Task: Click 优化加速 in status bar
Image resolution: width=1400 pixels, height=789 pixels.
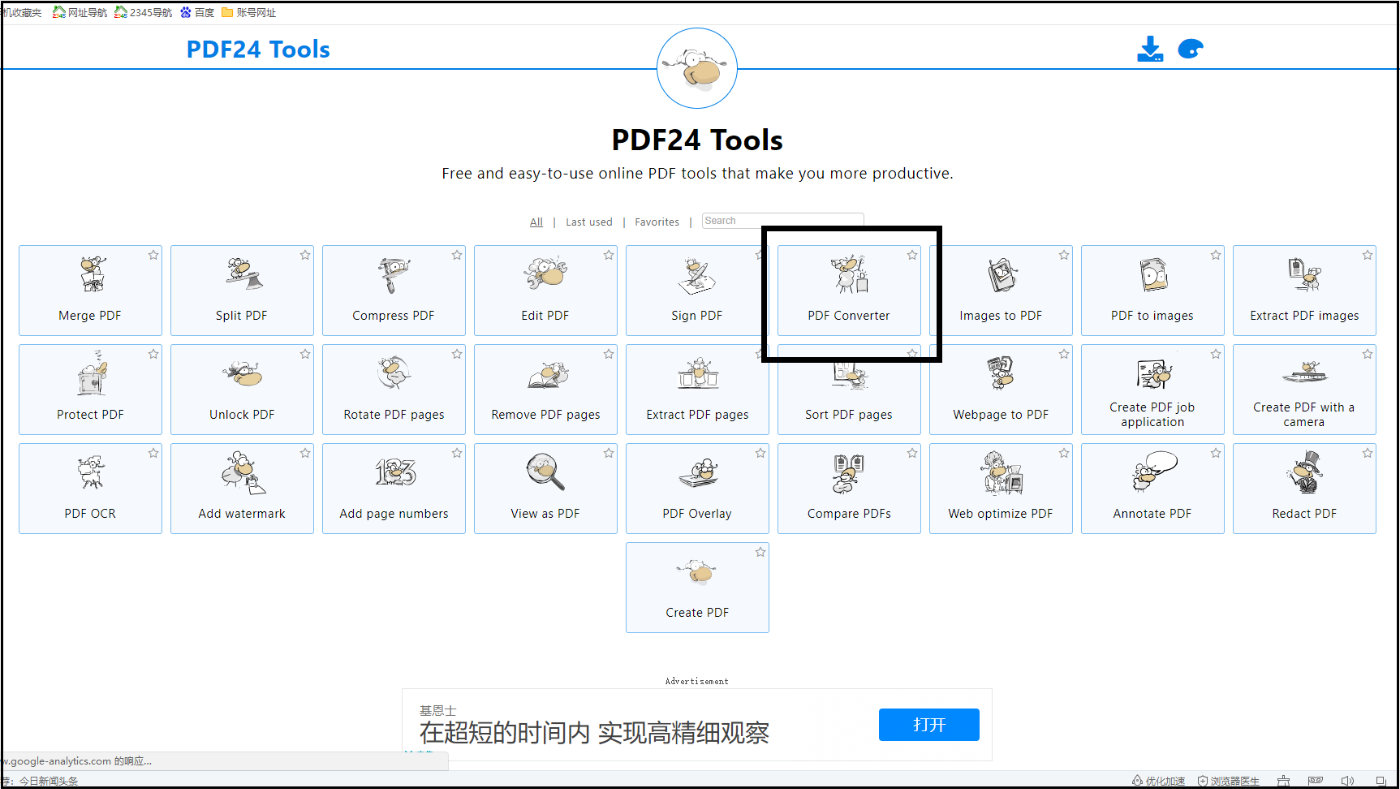Action: (x=1158, y=781)
